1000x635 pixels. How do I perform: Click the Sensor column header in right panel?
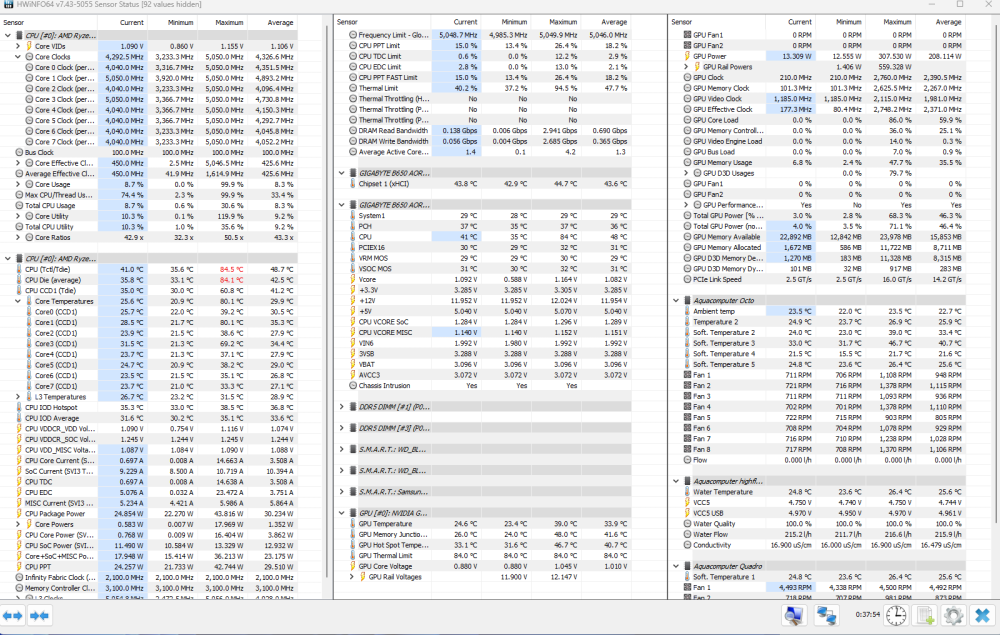[682, 21]
